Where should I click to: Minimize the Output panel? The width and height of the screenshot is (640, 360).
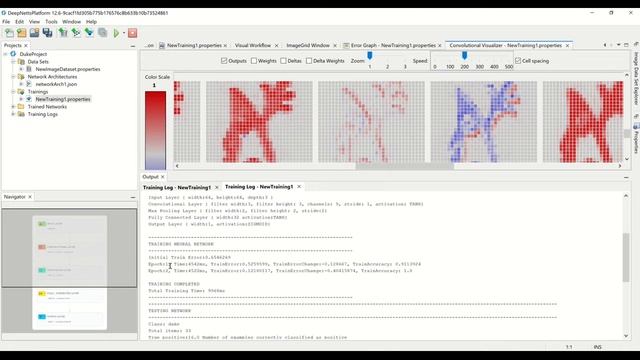626,177
